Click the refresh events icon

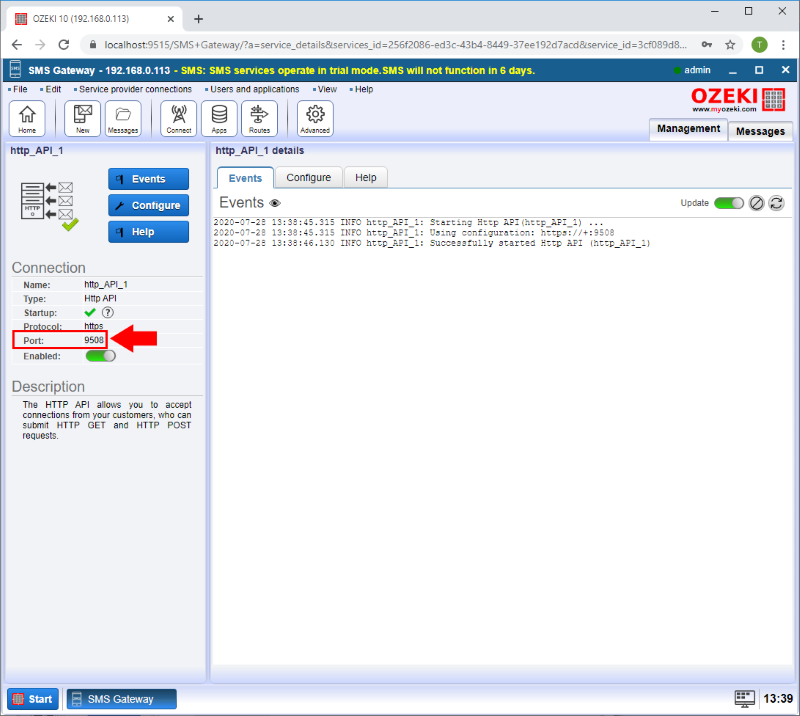click(x=777, y=203)
